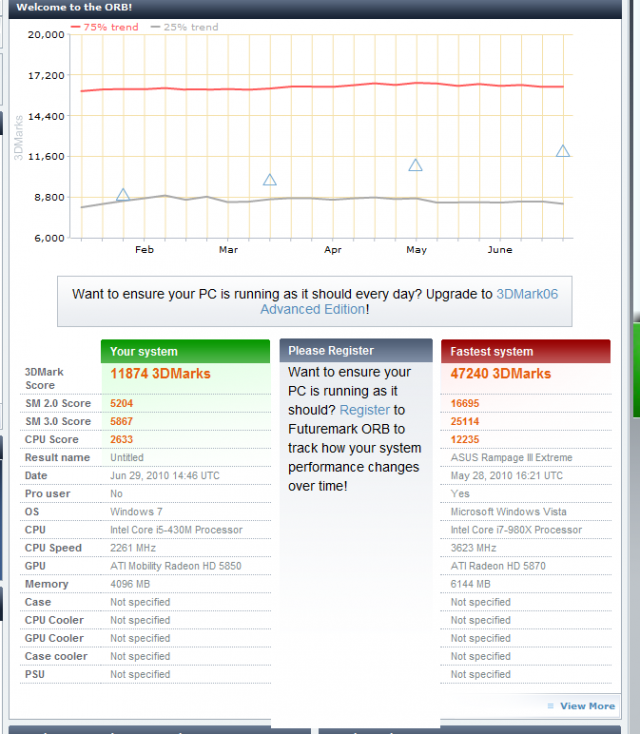Viewport: 640px width, 735px height.
Task: Click the date May 28, 2010 16:21 UTC
Action: (507, 476)
